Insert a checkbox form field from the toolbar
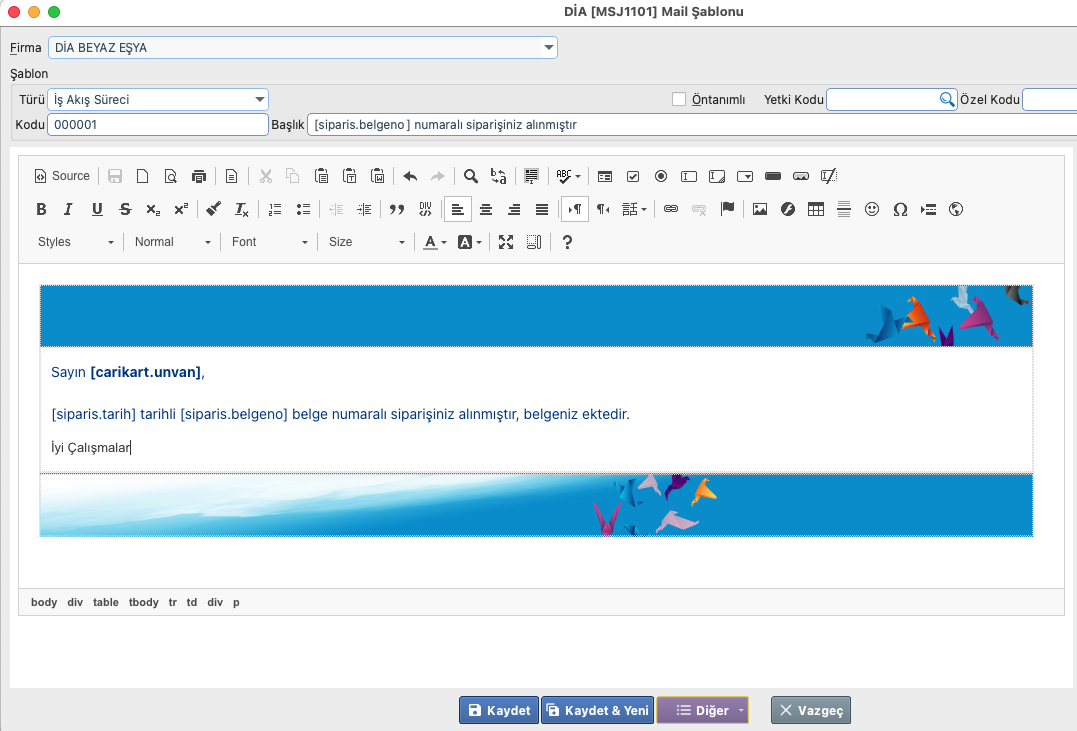The image size is (1077, 731). tap(633, 176)
